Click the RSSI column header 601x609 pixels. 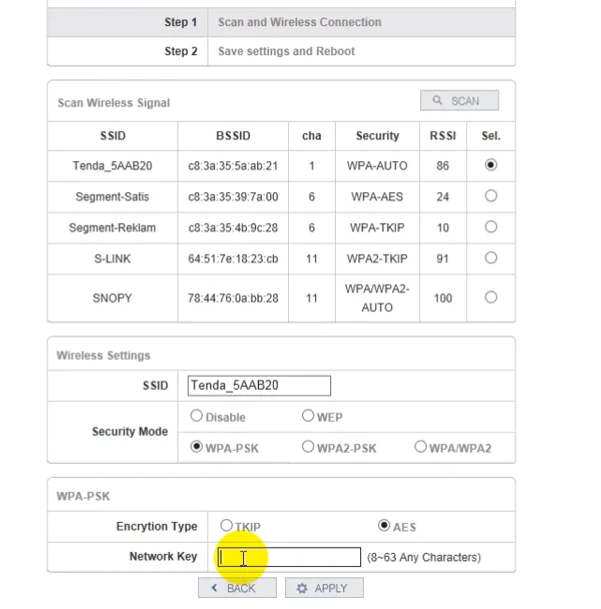pos(443,136)
